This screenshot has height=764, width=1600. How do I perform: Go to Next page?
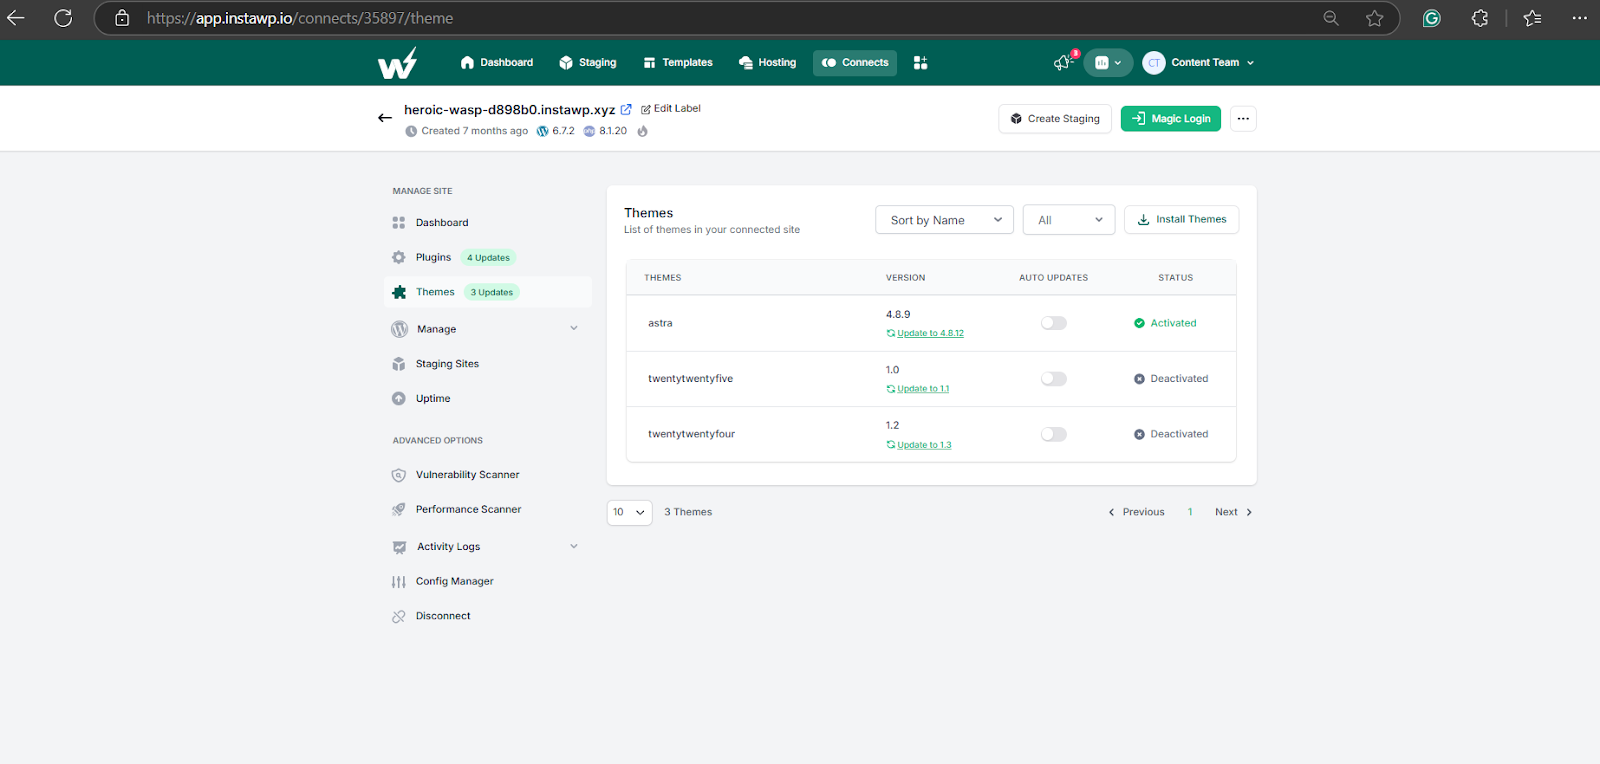tap(1234, 512)
